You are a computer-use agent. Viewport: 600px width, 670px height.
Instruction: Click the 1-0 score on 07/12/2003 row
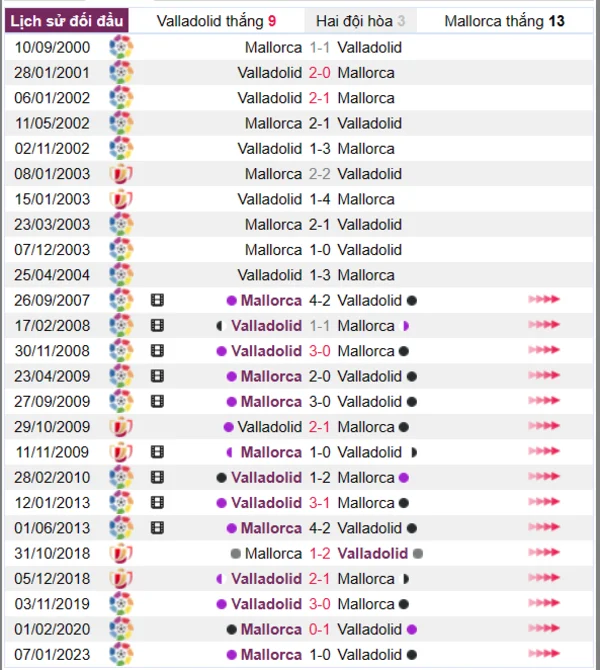coord(320,250)
